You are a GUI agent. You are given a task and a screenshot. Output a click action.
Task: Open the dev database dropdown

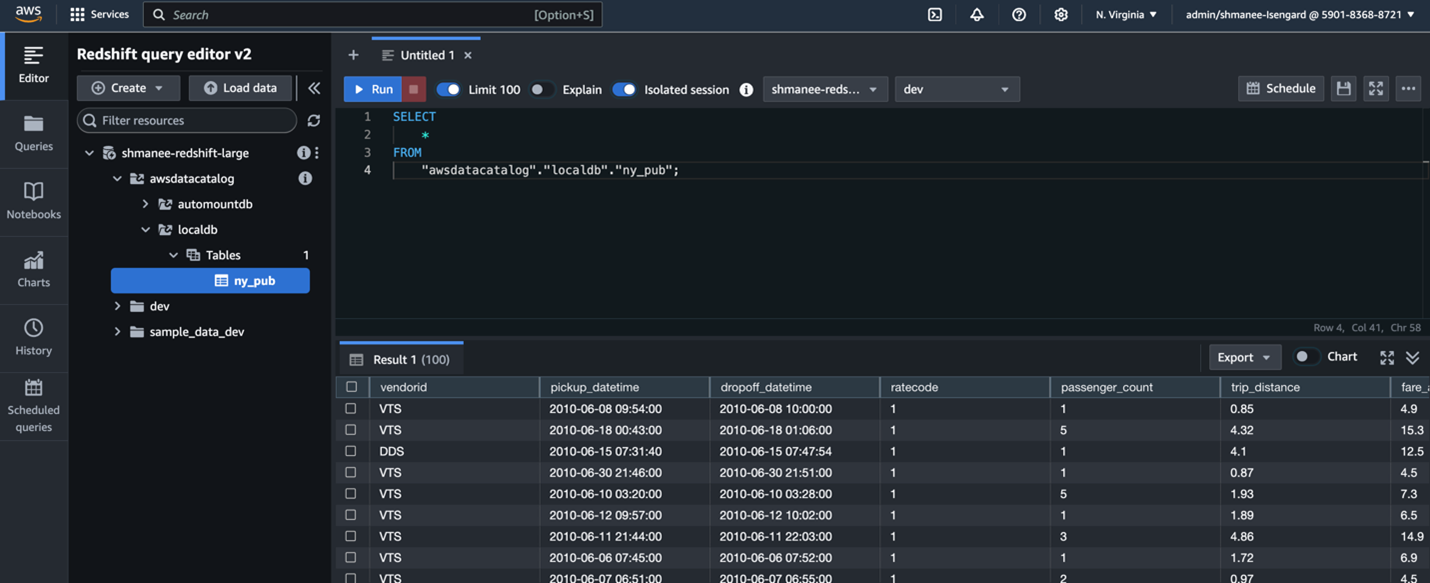point(956,89)
